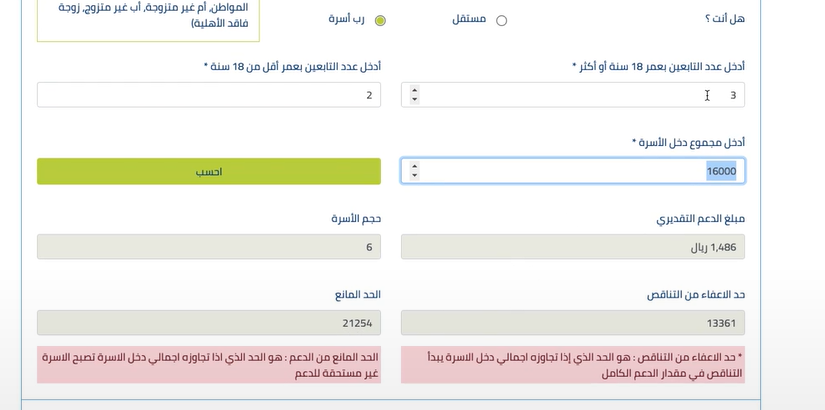Screen dimensions: 825x410
Task: Click the red note explaining الحد المانع من الدعم
Action: click(209, 365)
